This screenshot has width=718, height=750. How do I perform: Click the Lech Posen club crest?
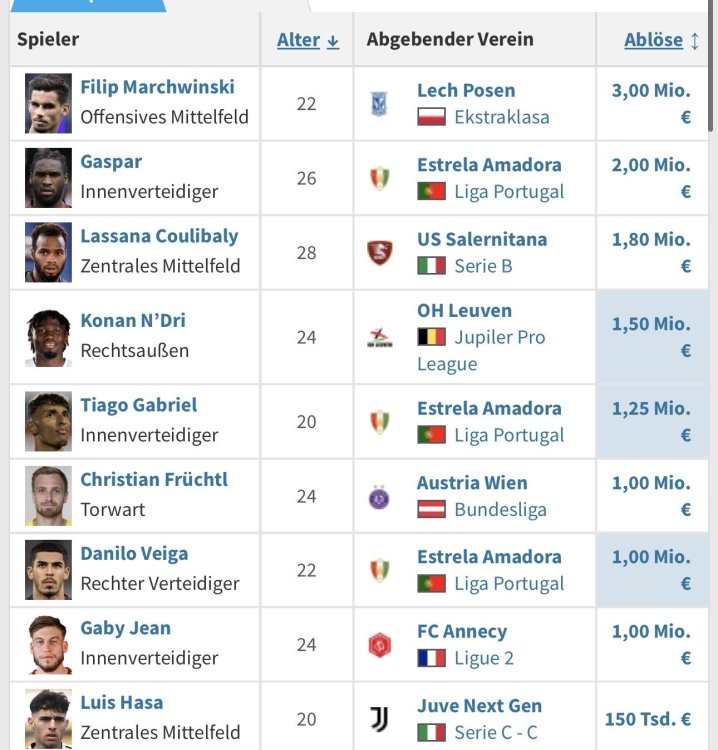tap(379, 104)
